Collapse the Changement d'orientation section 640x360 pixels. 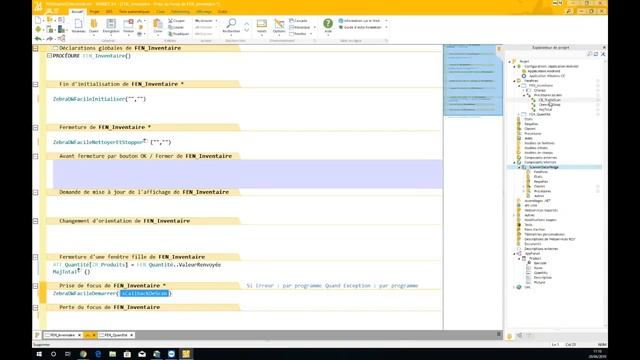[36, 221]
